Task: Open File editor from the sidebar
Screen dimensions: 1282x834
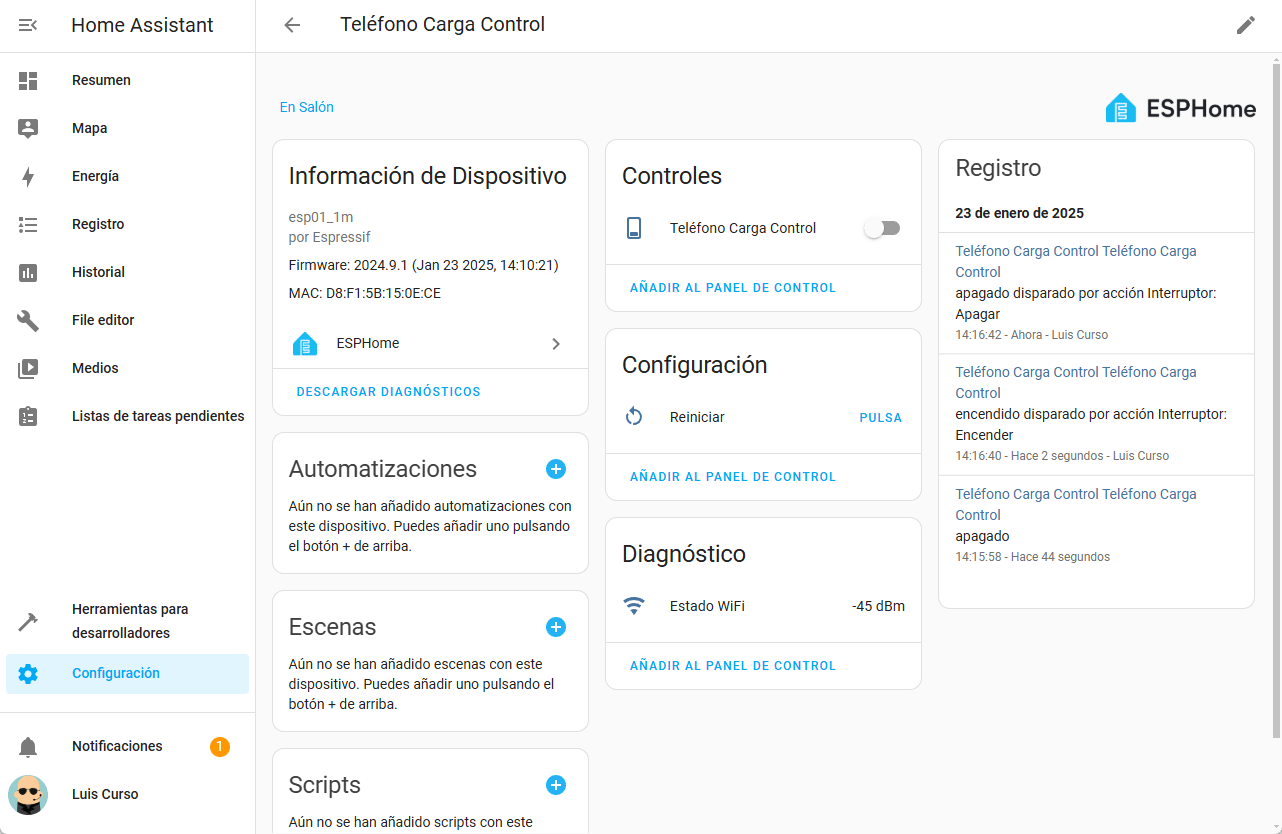Action: pos(103,320)
